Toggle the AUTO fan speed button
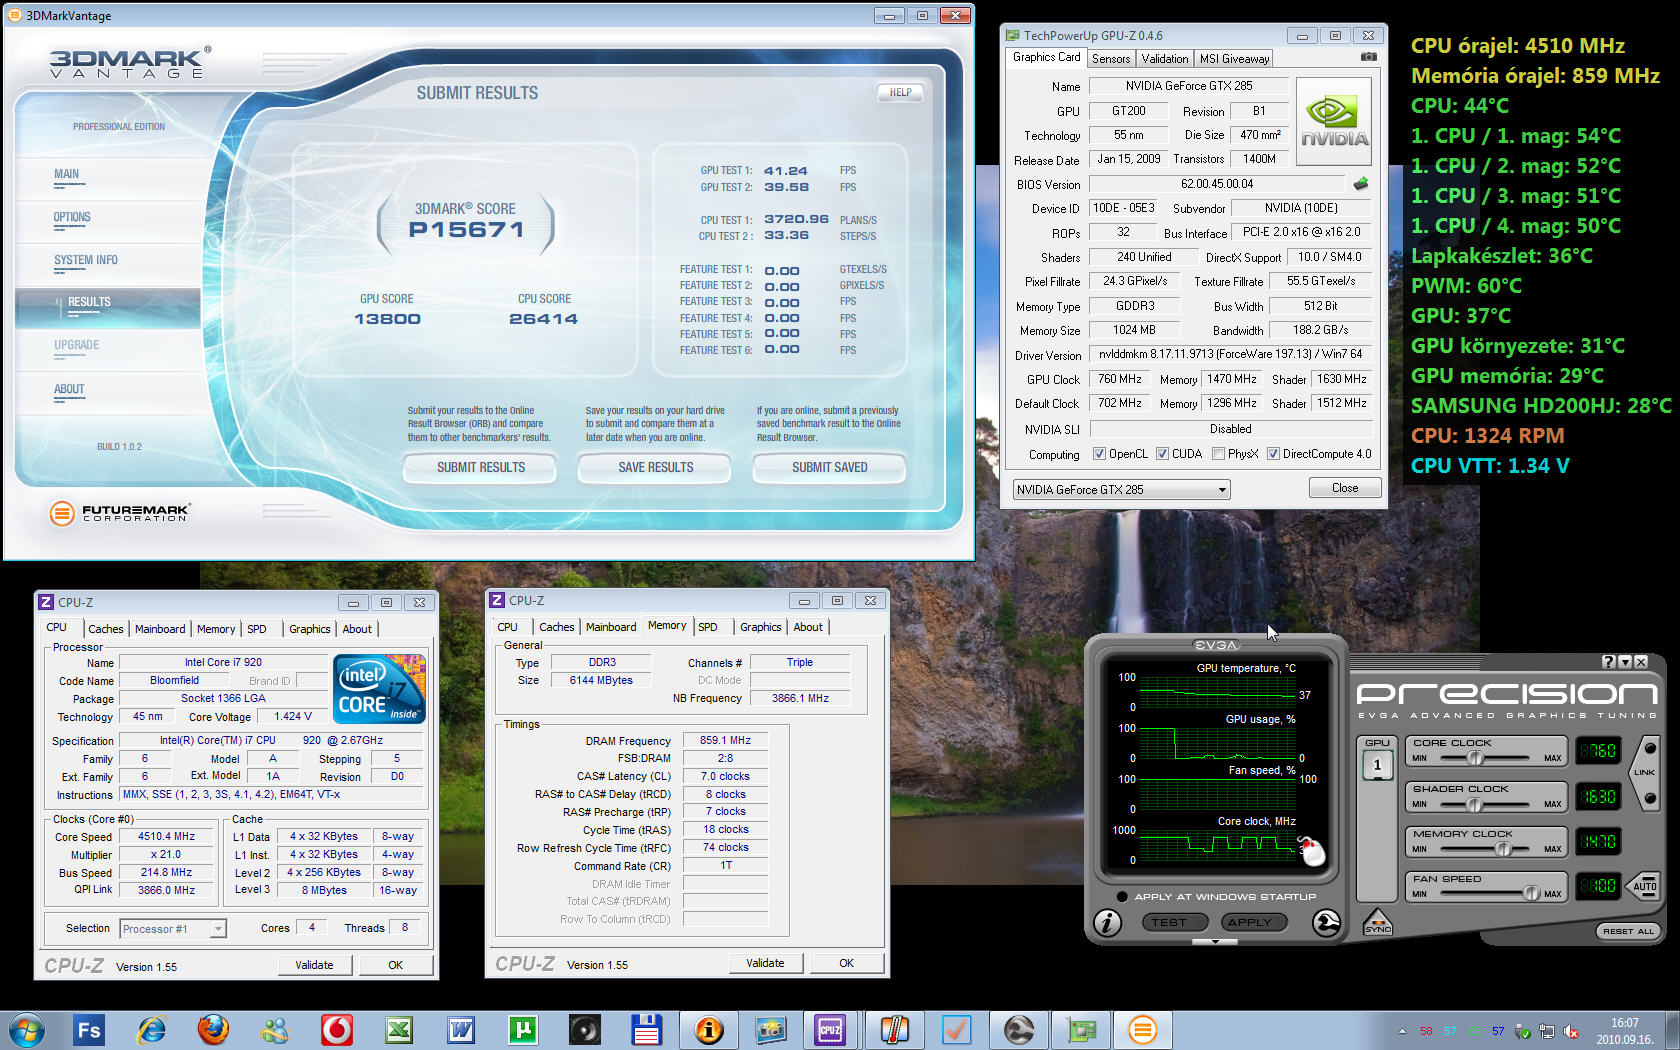The width and height of the screenshot is (1680, 1050). pyautogui.click(x=1645, y=886)
